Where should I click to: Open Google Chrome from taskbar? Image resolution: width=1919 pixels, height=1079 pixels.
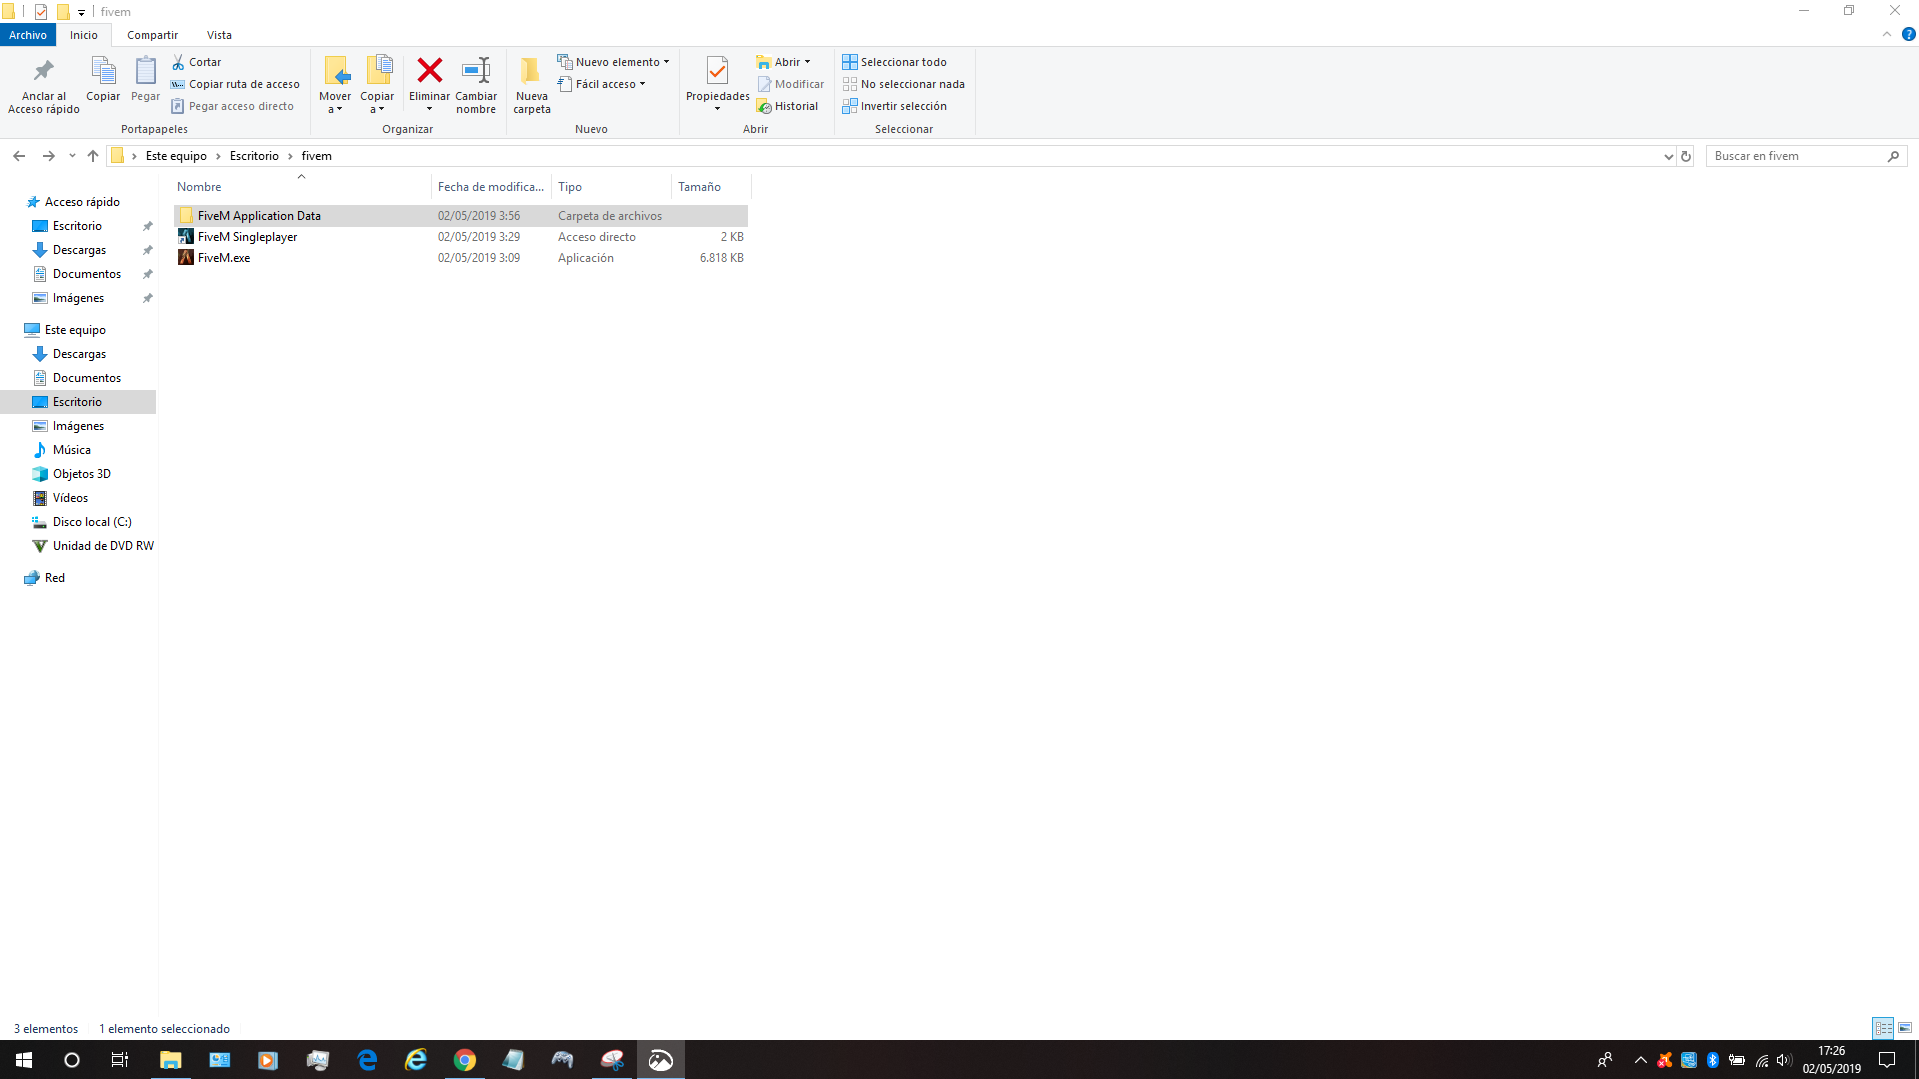(x=465, y=1060)
